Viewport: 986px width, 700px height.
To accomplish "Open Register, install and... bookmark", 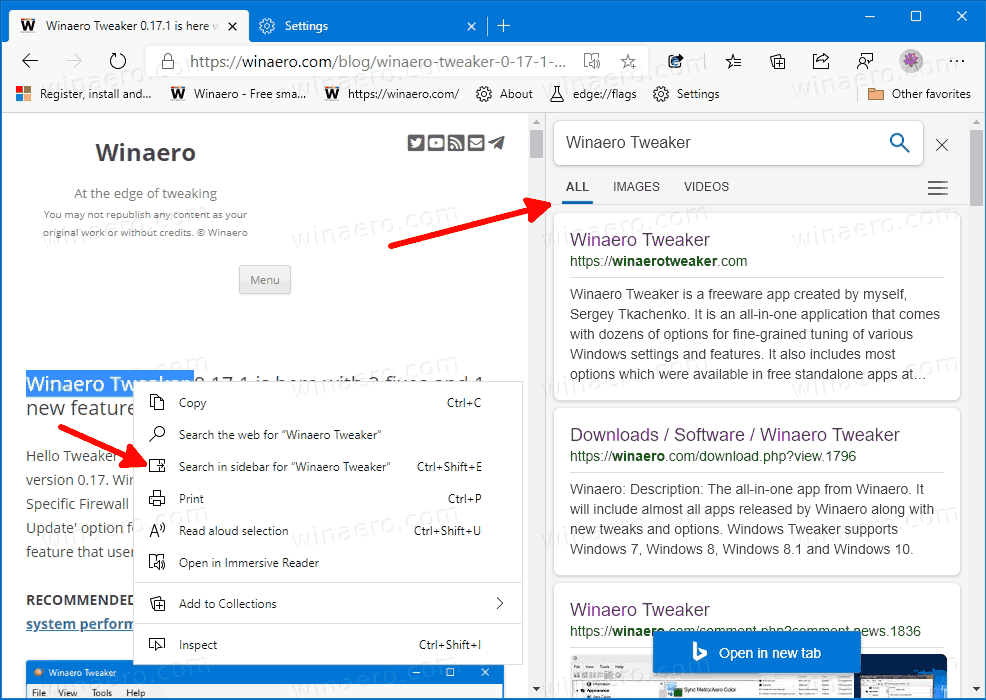I will tap(84, 94).
